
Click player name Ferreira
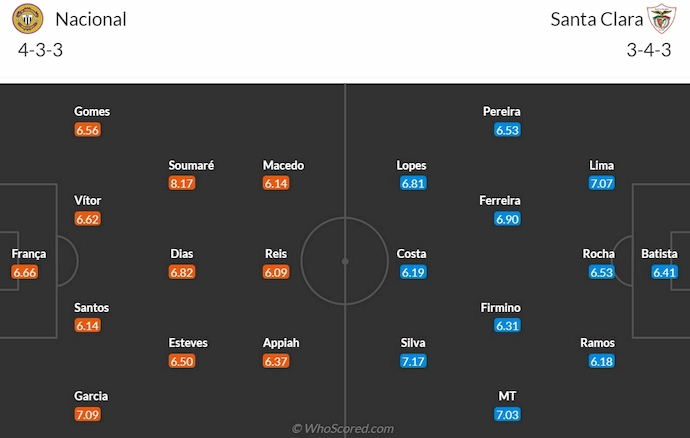(x=502, y=201)
